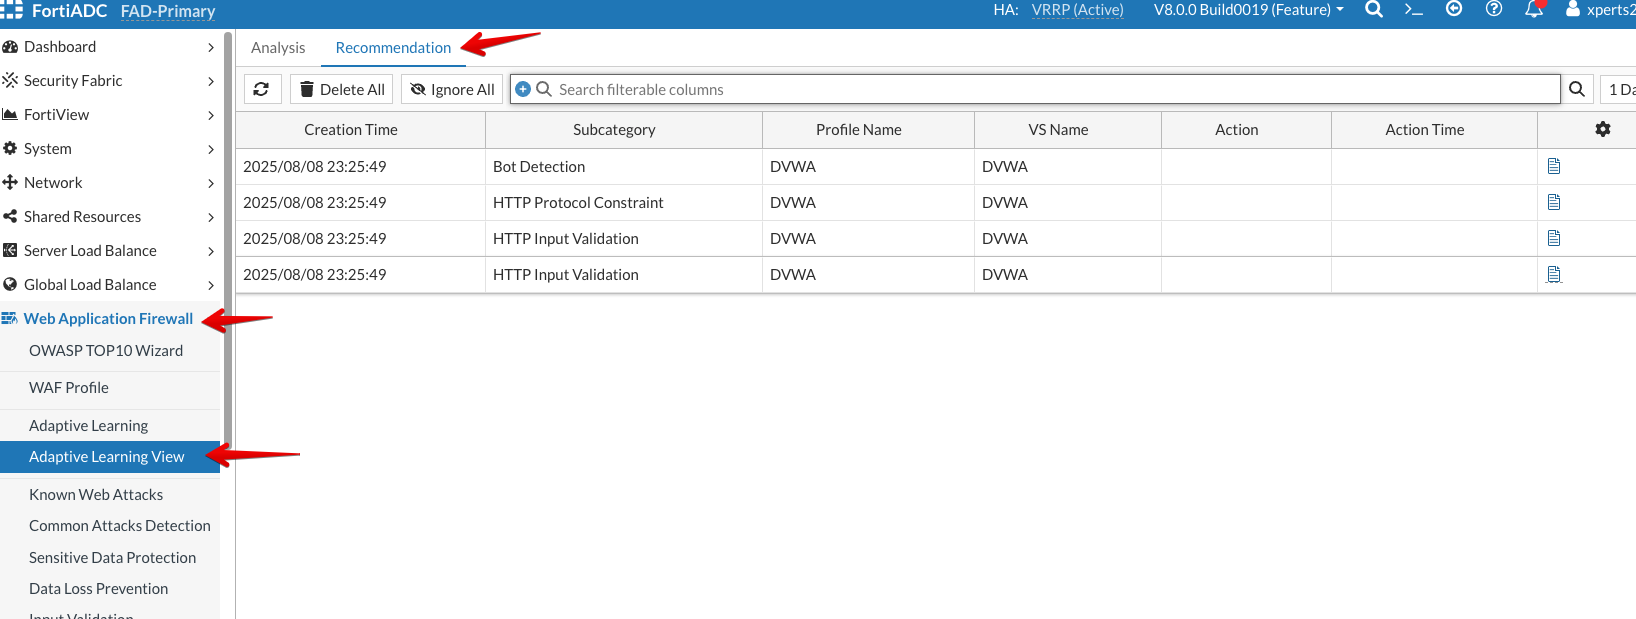1636x619 pixels.
Task: Click the global search magnifier in header
Action: click(1374, 10)
